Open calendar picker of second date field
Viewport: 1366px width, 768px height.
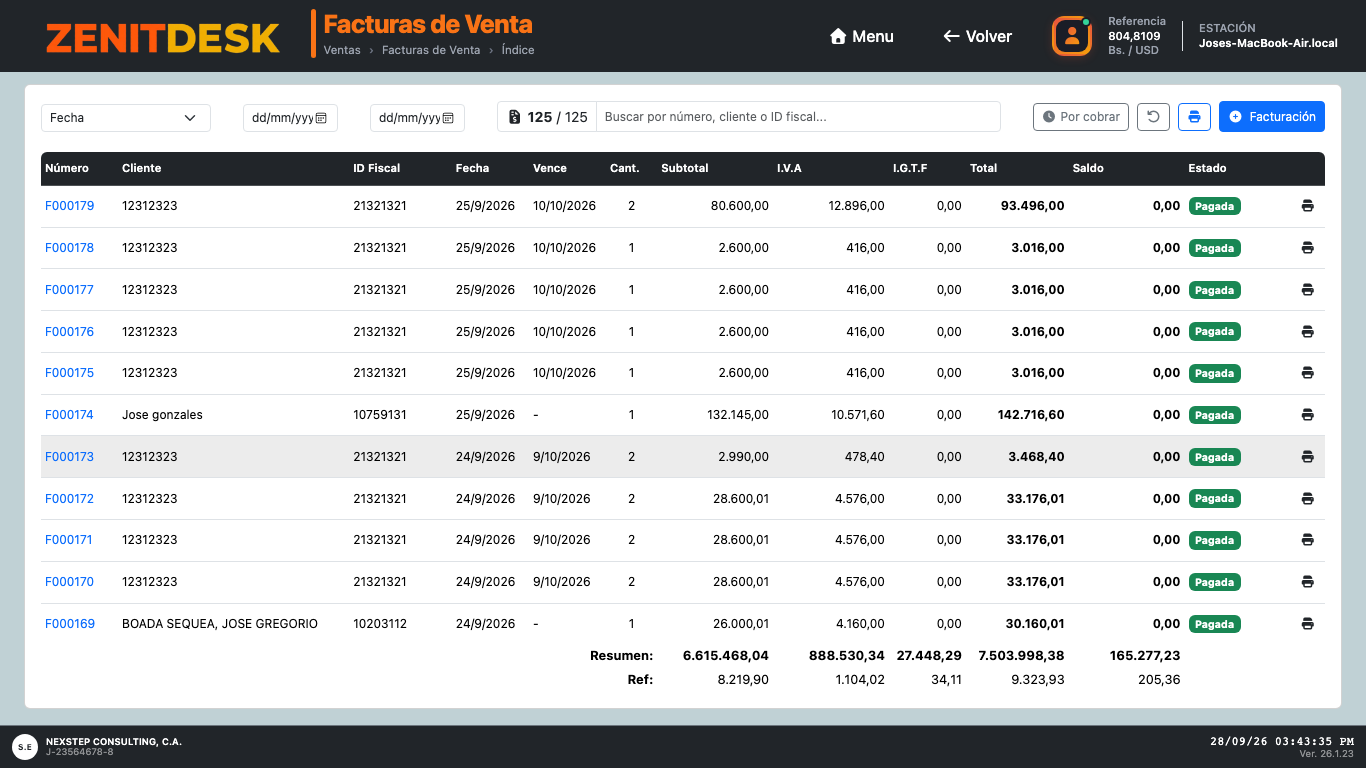click(449, 118)
